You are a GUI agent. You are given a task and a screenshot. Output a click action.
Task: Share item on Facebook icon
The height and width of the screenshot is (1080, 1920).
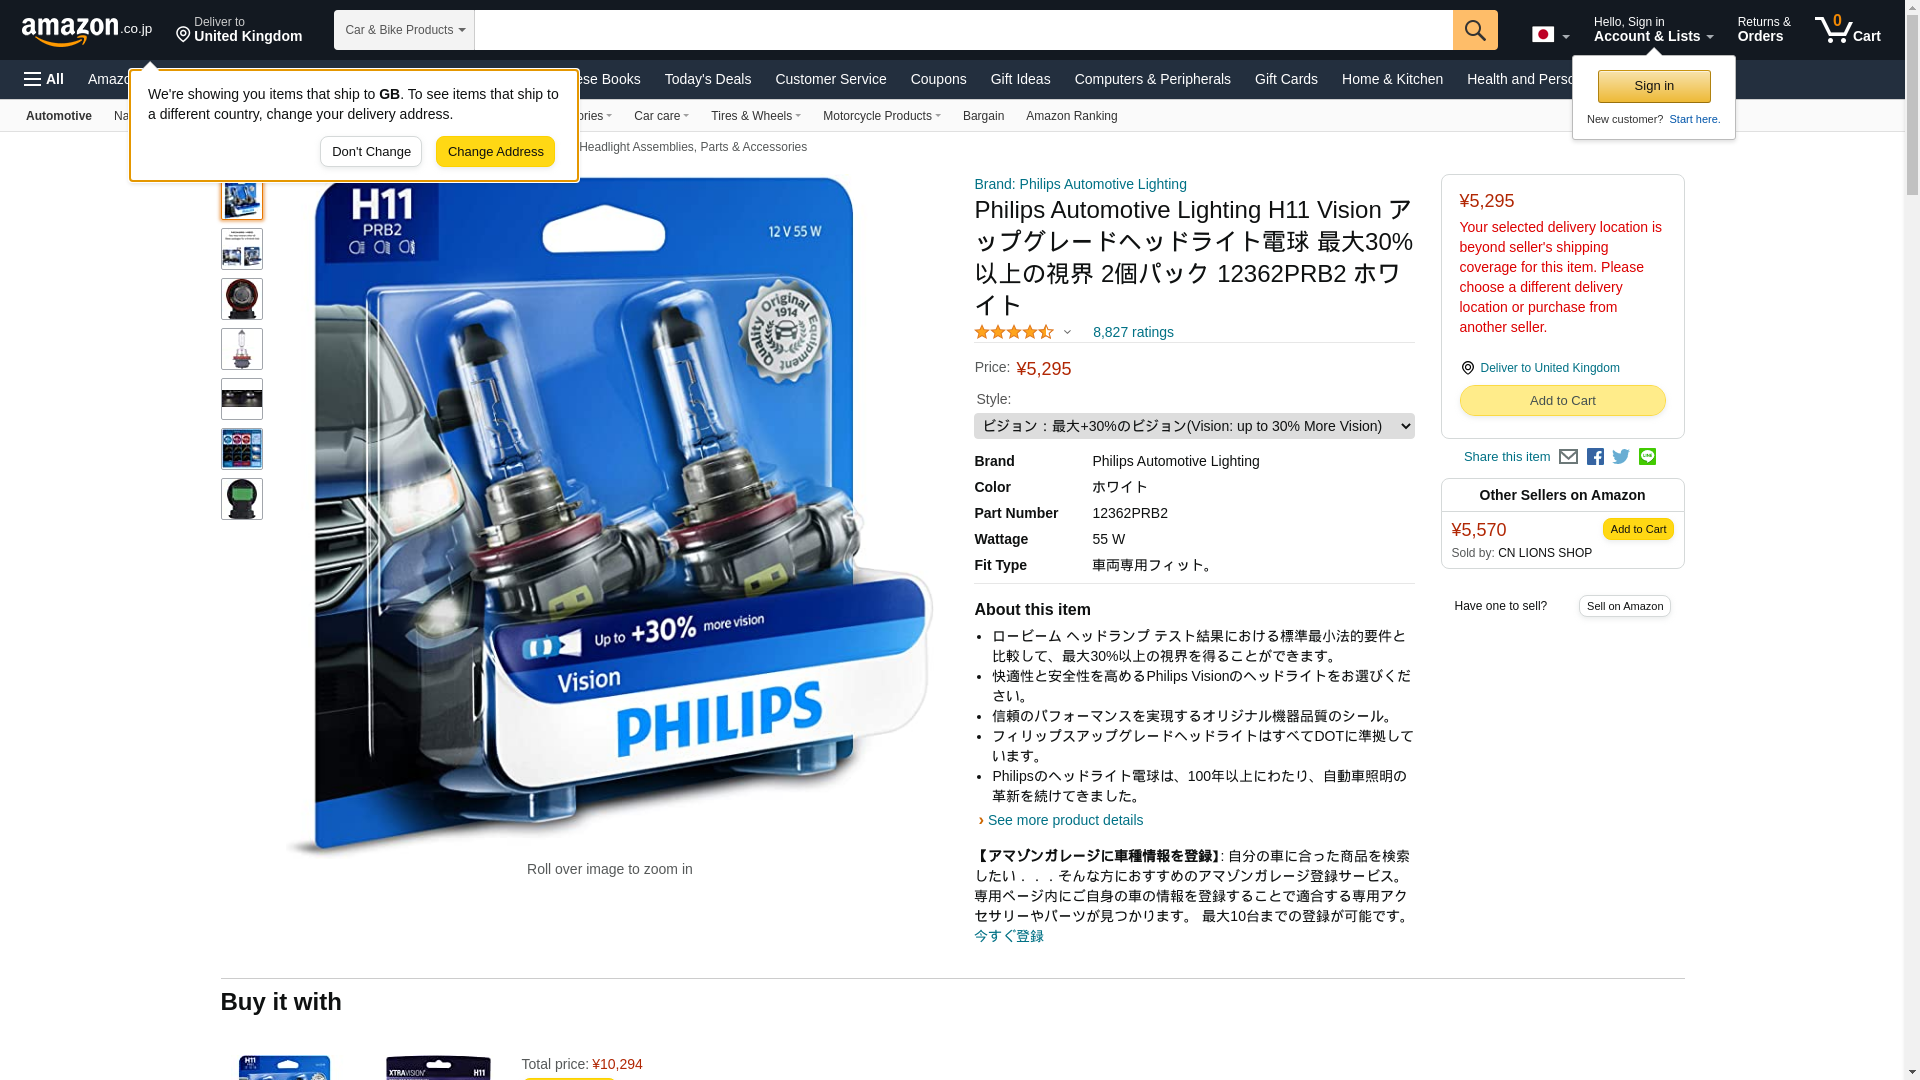(x=1595, y=457)
